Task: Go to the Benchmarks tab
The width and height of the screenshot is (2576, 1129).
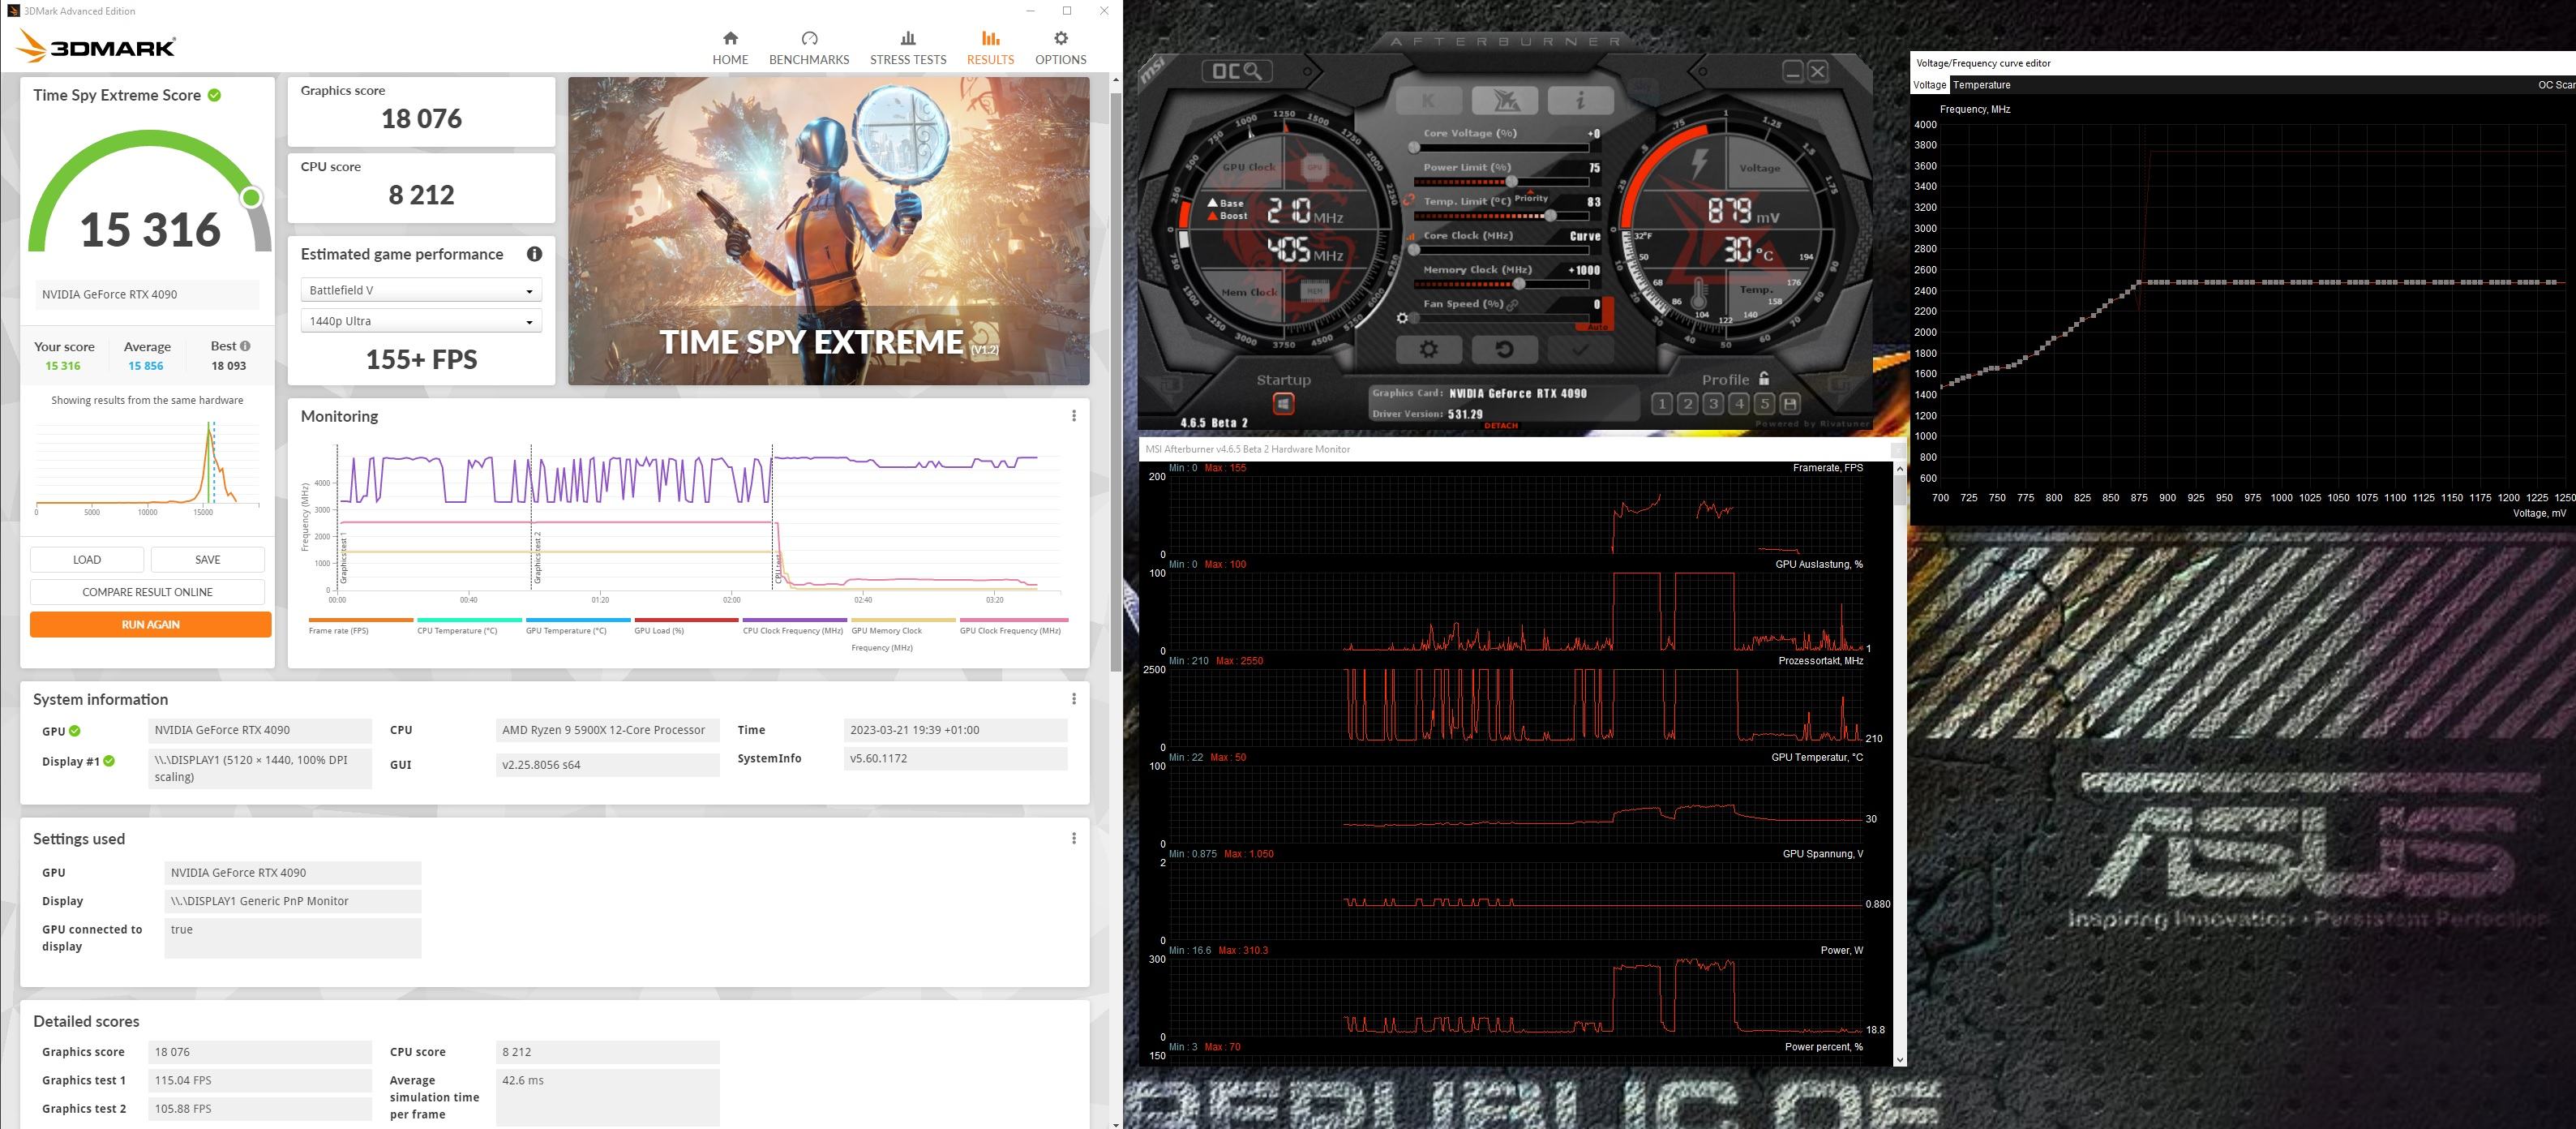Action: [x=808, y=47]
